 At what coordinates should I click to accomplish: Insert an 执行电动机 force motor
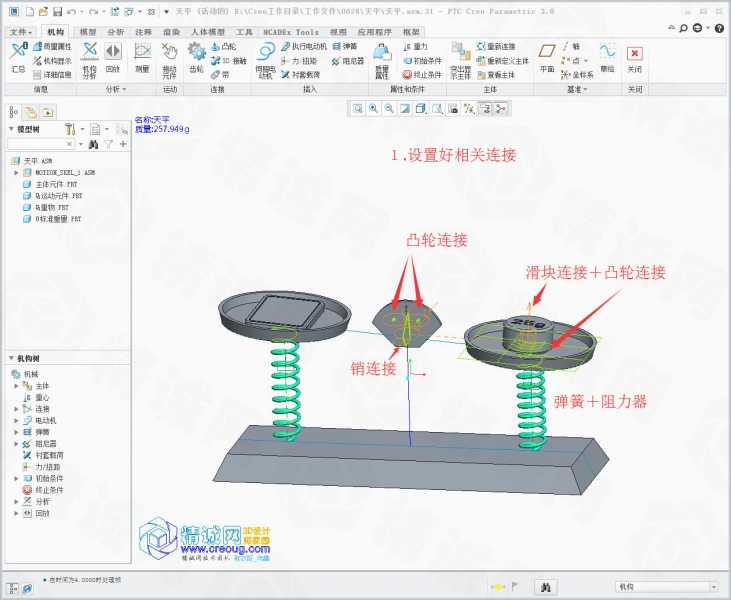(304, 46)
